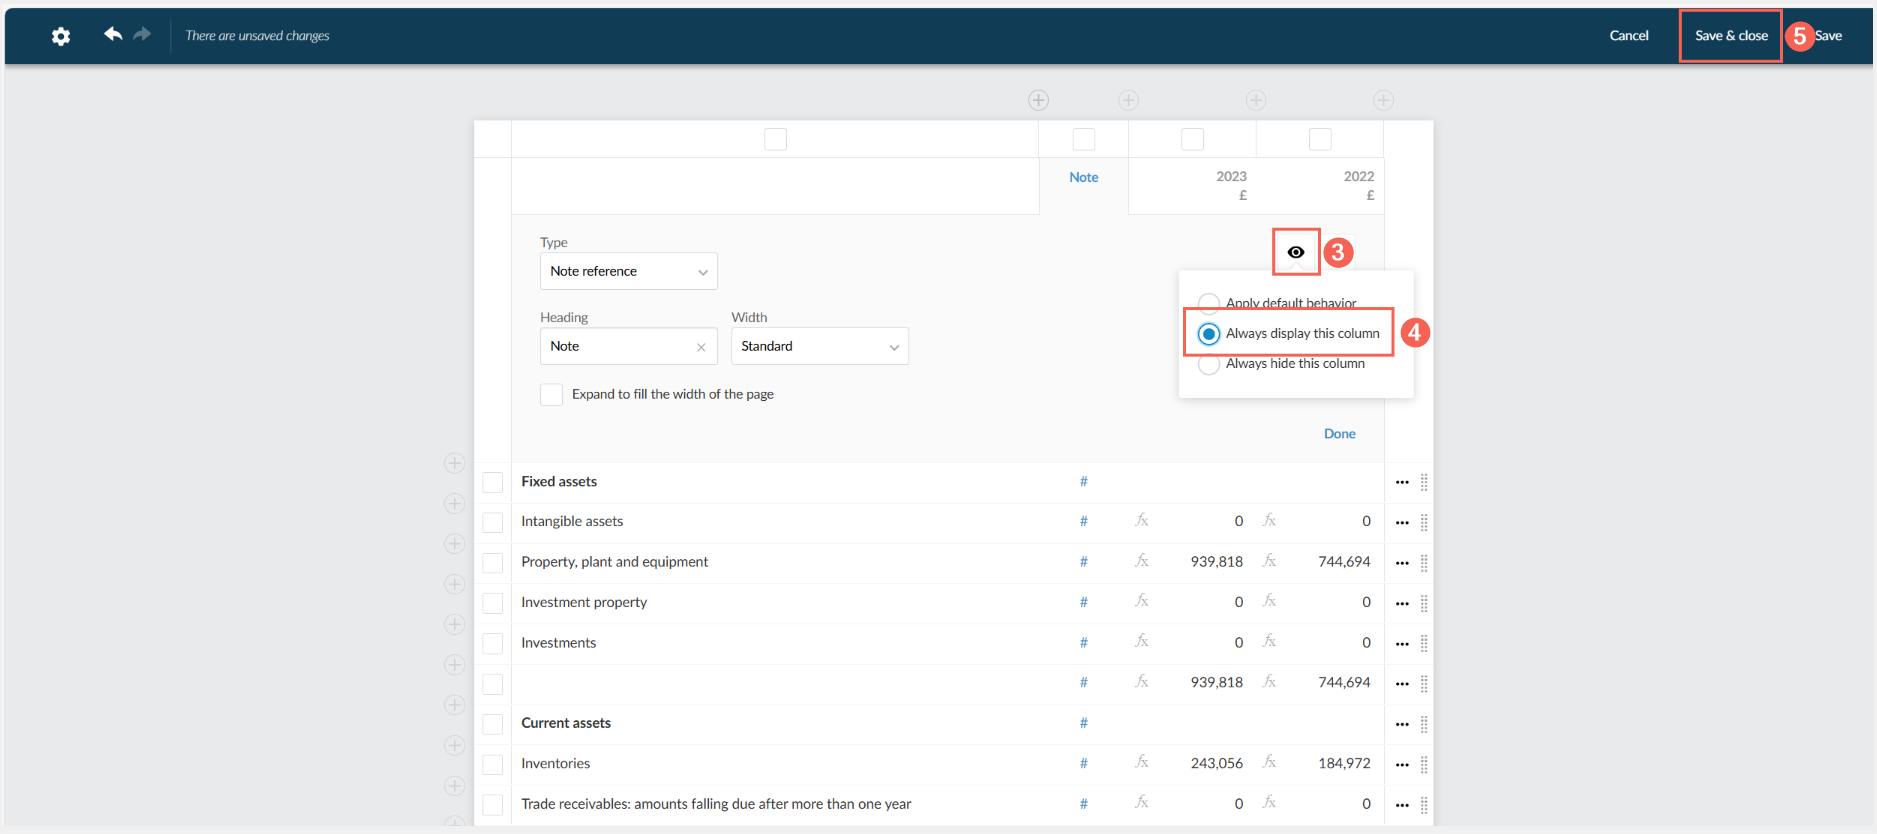Screen dimensions: 1877x834
Task: Select the Trade receivables row label
Action: pyautogui.click(x=716, y=804)
